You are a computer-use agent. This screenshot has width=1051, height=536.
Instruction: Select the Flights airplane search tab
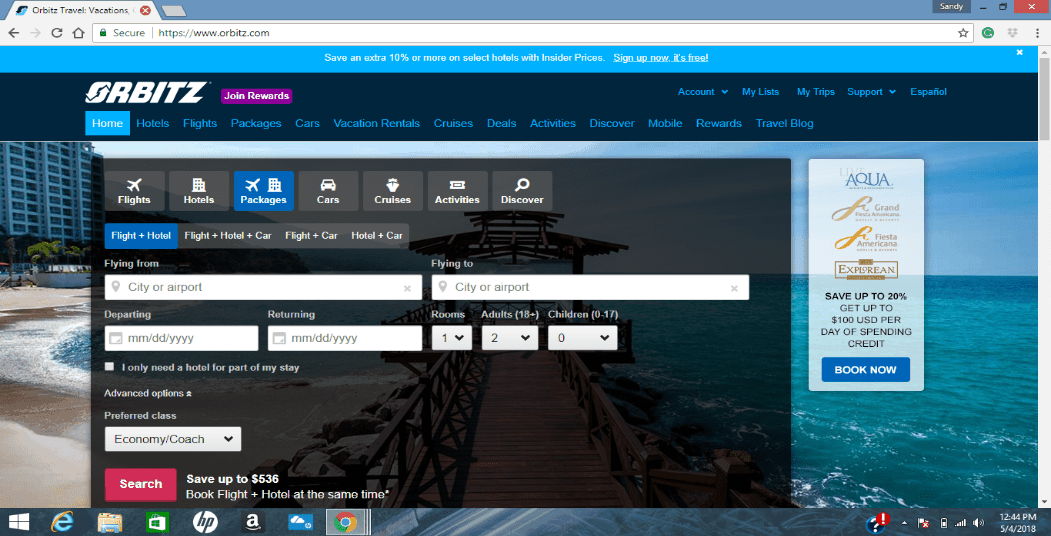(134, 191)
